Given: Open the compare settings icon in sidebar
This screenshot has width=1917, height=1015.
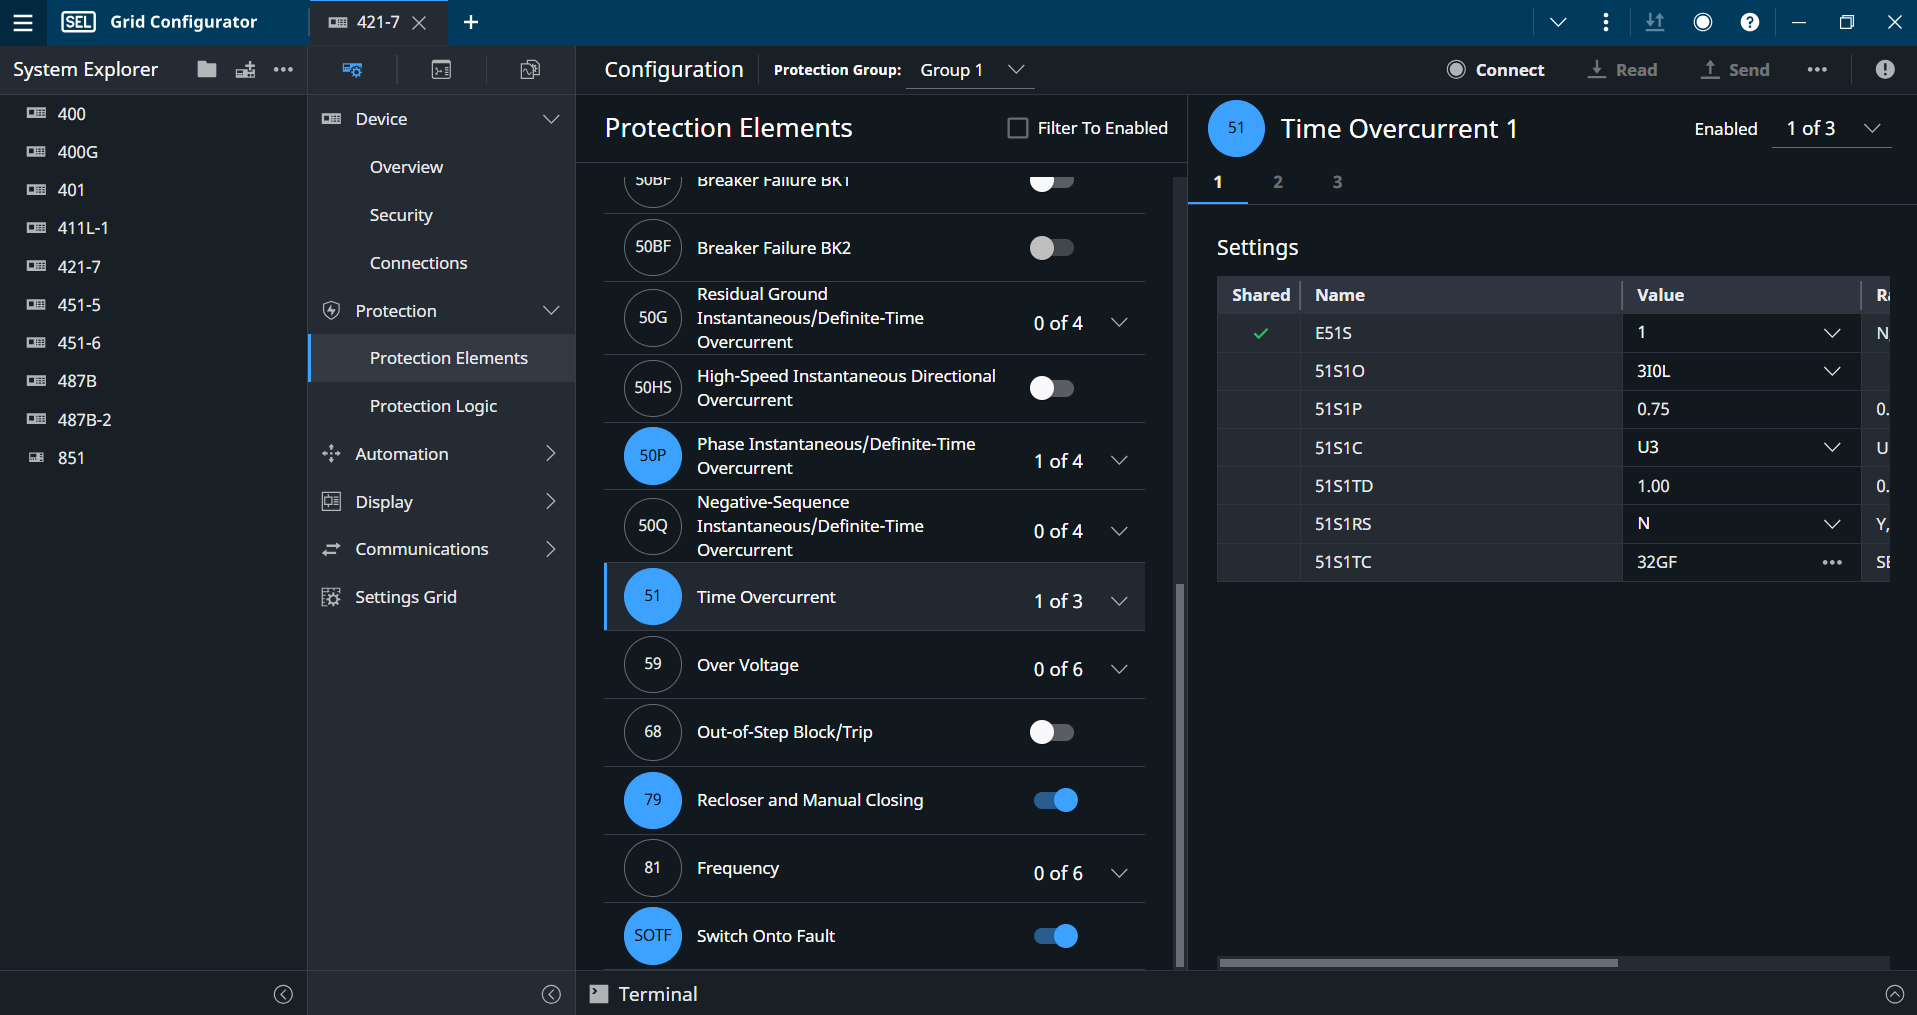Looking at the screenshot, I should point(530,69).
